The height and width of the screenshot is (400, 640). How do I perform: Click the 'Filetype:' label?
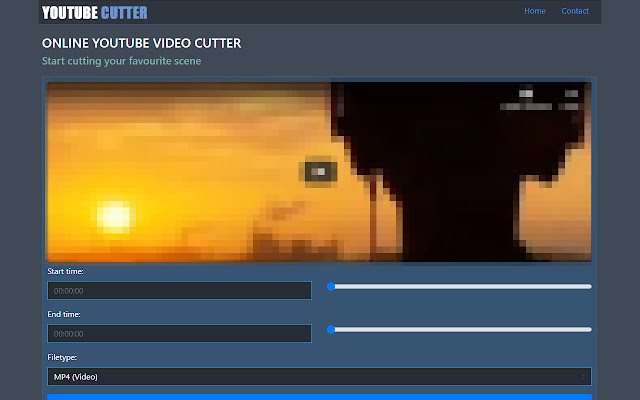(62, 357)
